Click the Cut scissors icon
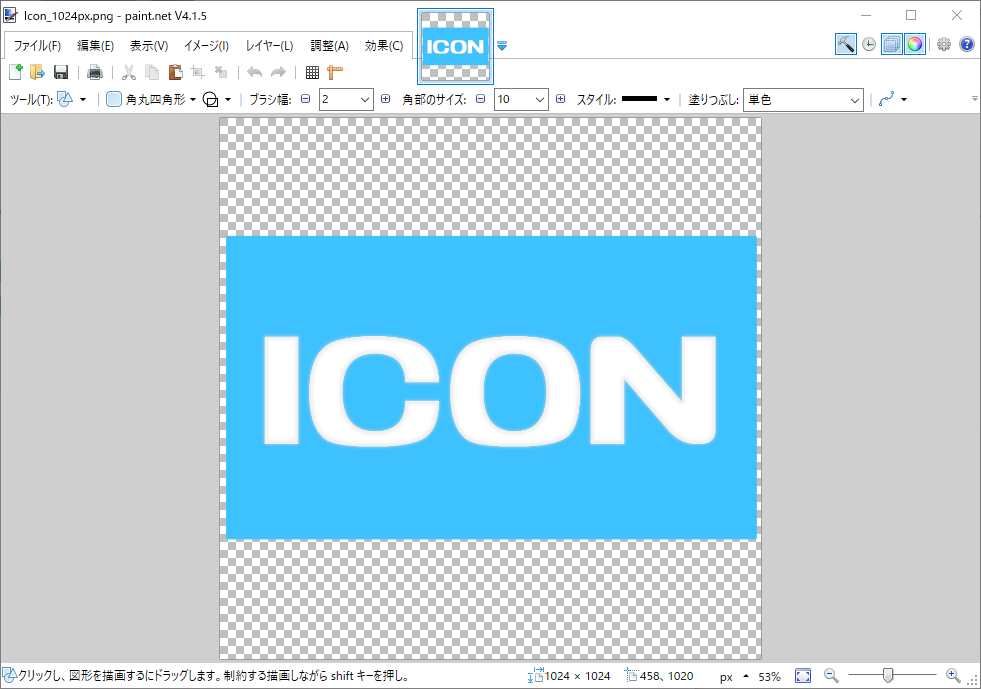 (x=129, y=72)
